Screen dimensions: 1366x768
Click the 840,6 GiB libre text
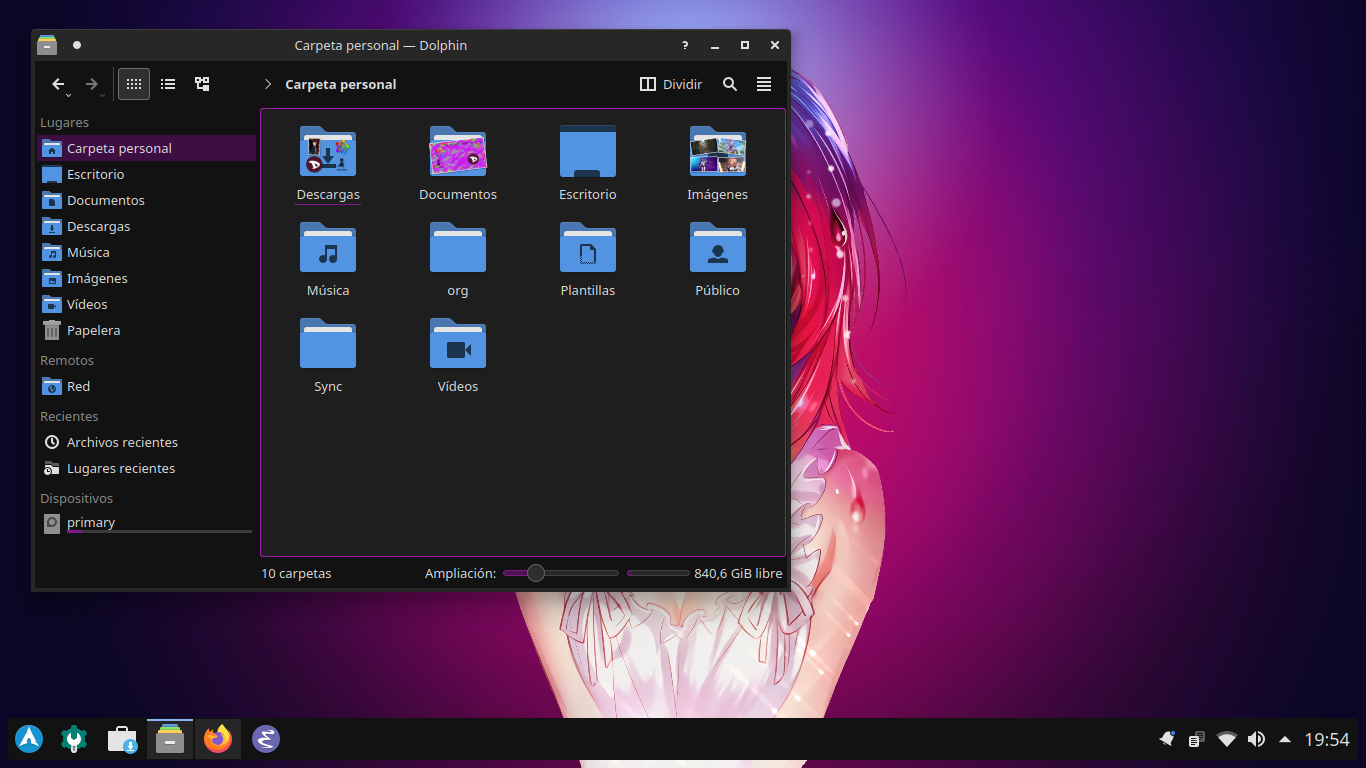(738, 574)
